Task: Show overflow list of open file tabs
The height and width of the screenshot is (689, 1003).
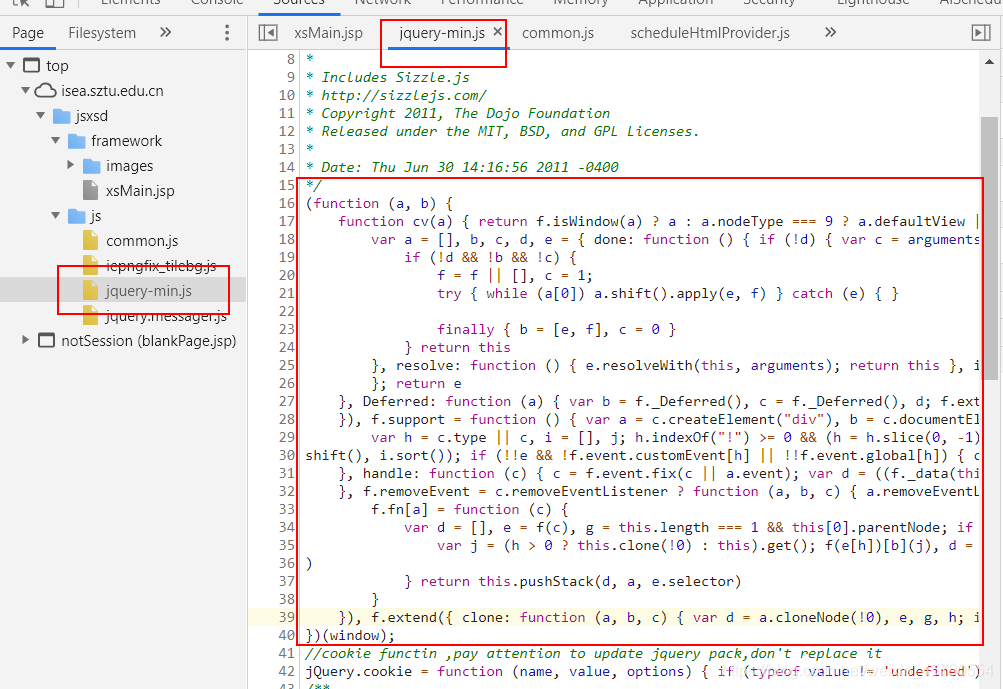Action: click(830, 33)
